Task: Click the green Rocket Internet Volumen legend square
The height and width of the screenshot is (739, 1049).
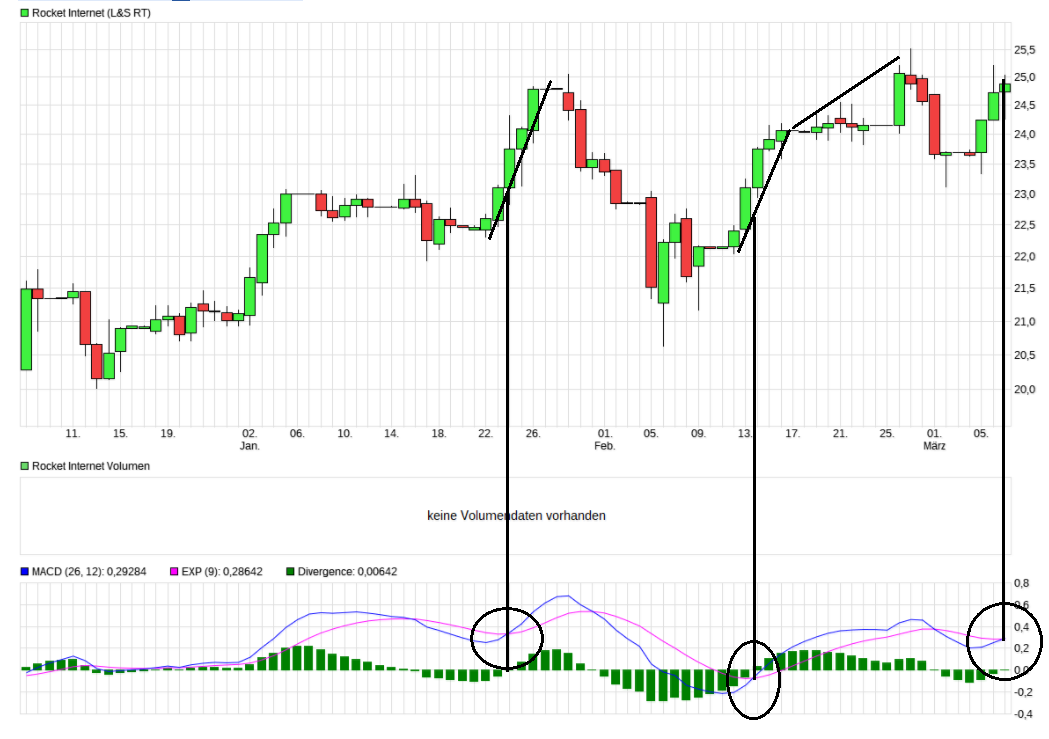Action: point(25,466)
